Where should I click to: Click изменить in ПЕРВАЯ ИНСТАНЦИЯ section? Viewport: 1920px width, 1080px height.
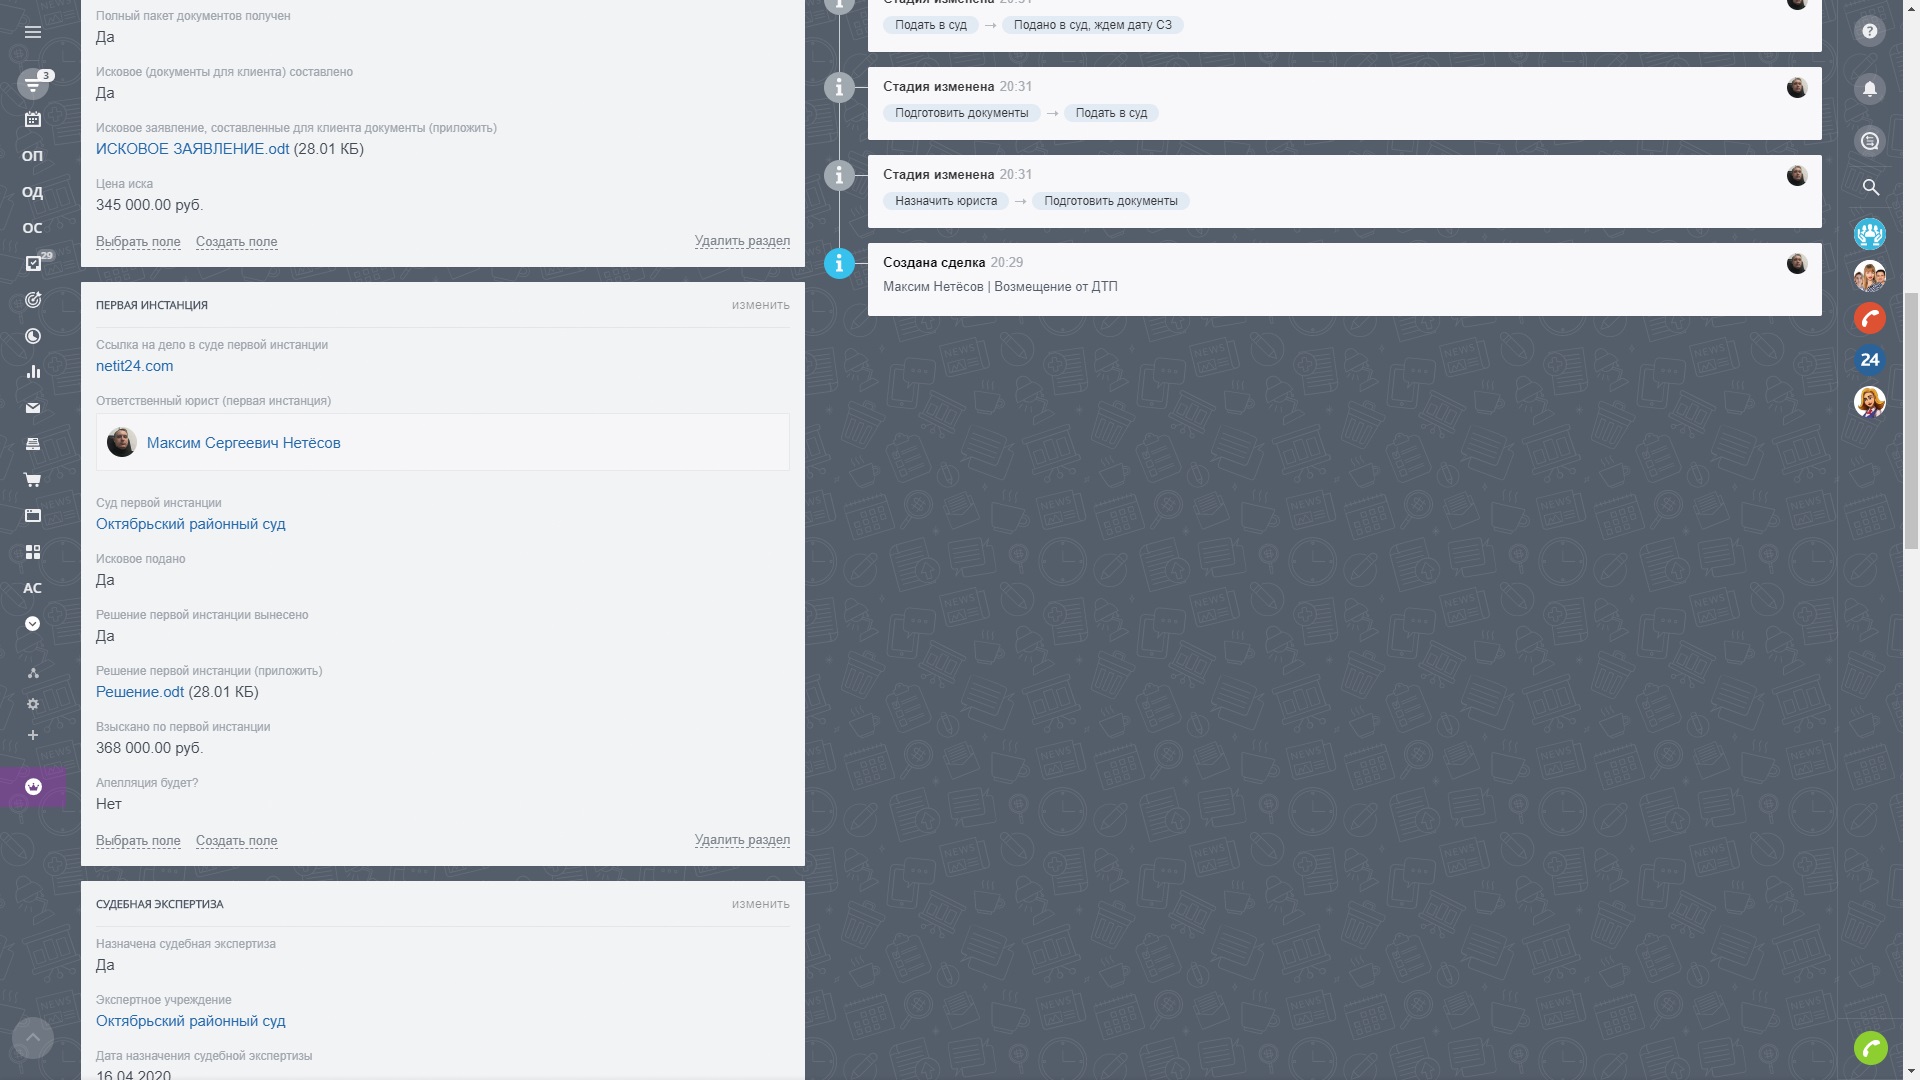760,305
